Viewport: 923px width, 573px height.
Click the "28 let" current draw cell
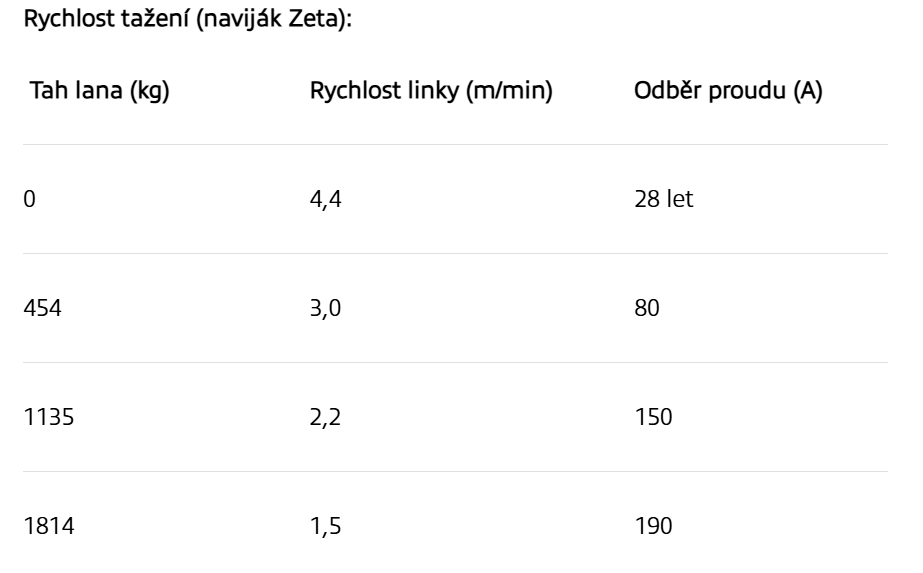[665, 199]
